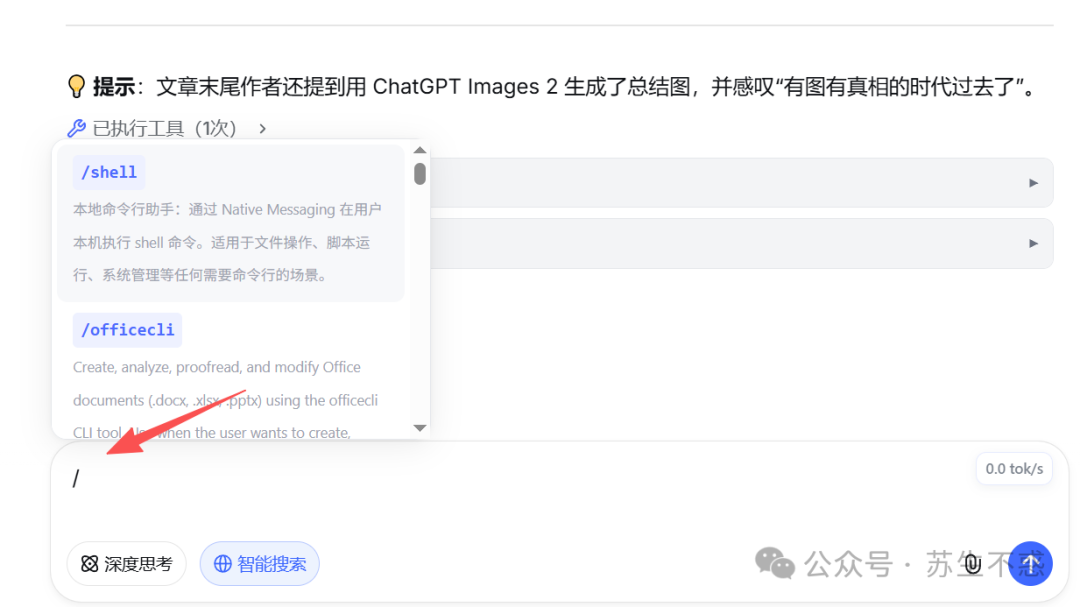1080x607 pixels.
Task: Click the 0.0 tok/s speed indicator
Action: tap(1014, 469)
